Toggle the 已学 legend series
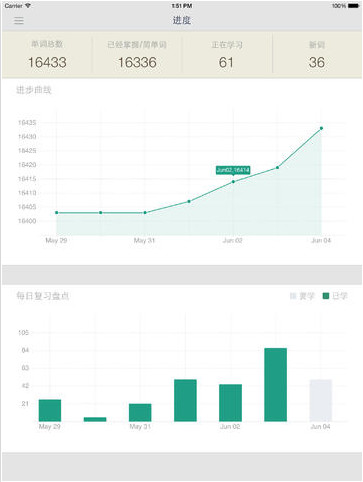This screenshot has height=482, width=363. (335, 296)
